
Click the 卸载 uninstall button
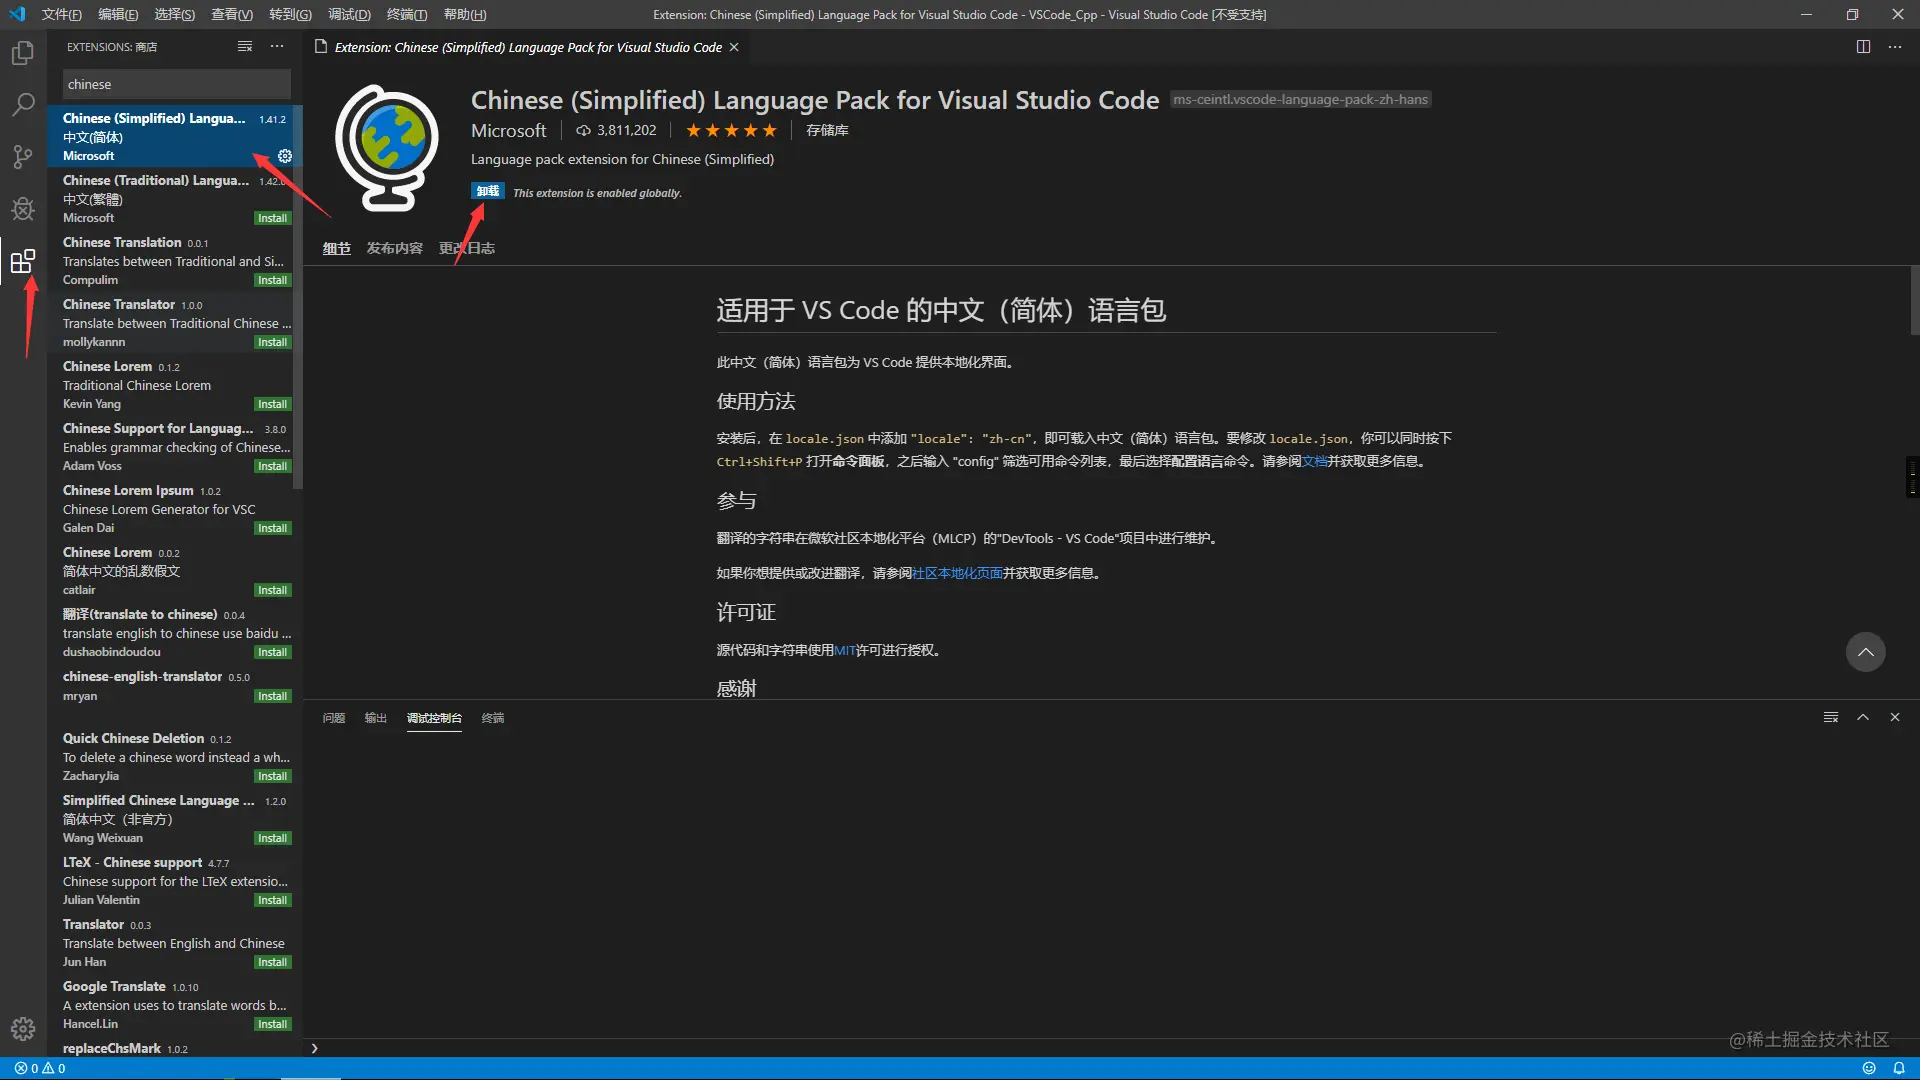pyautogui.click(x=488, y=192)
